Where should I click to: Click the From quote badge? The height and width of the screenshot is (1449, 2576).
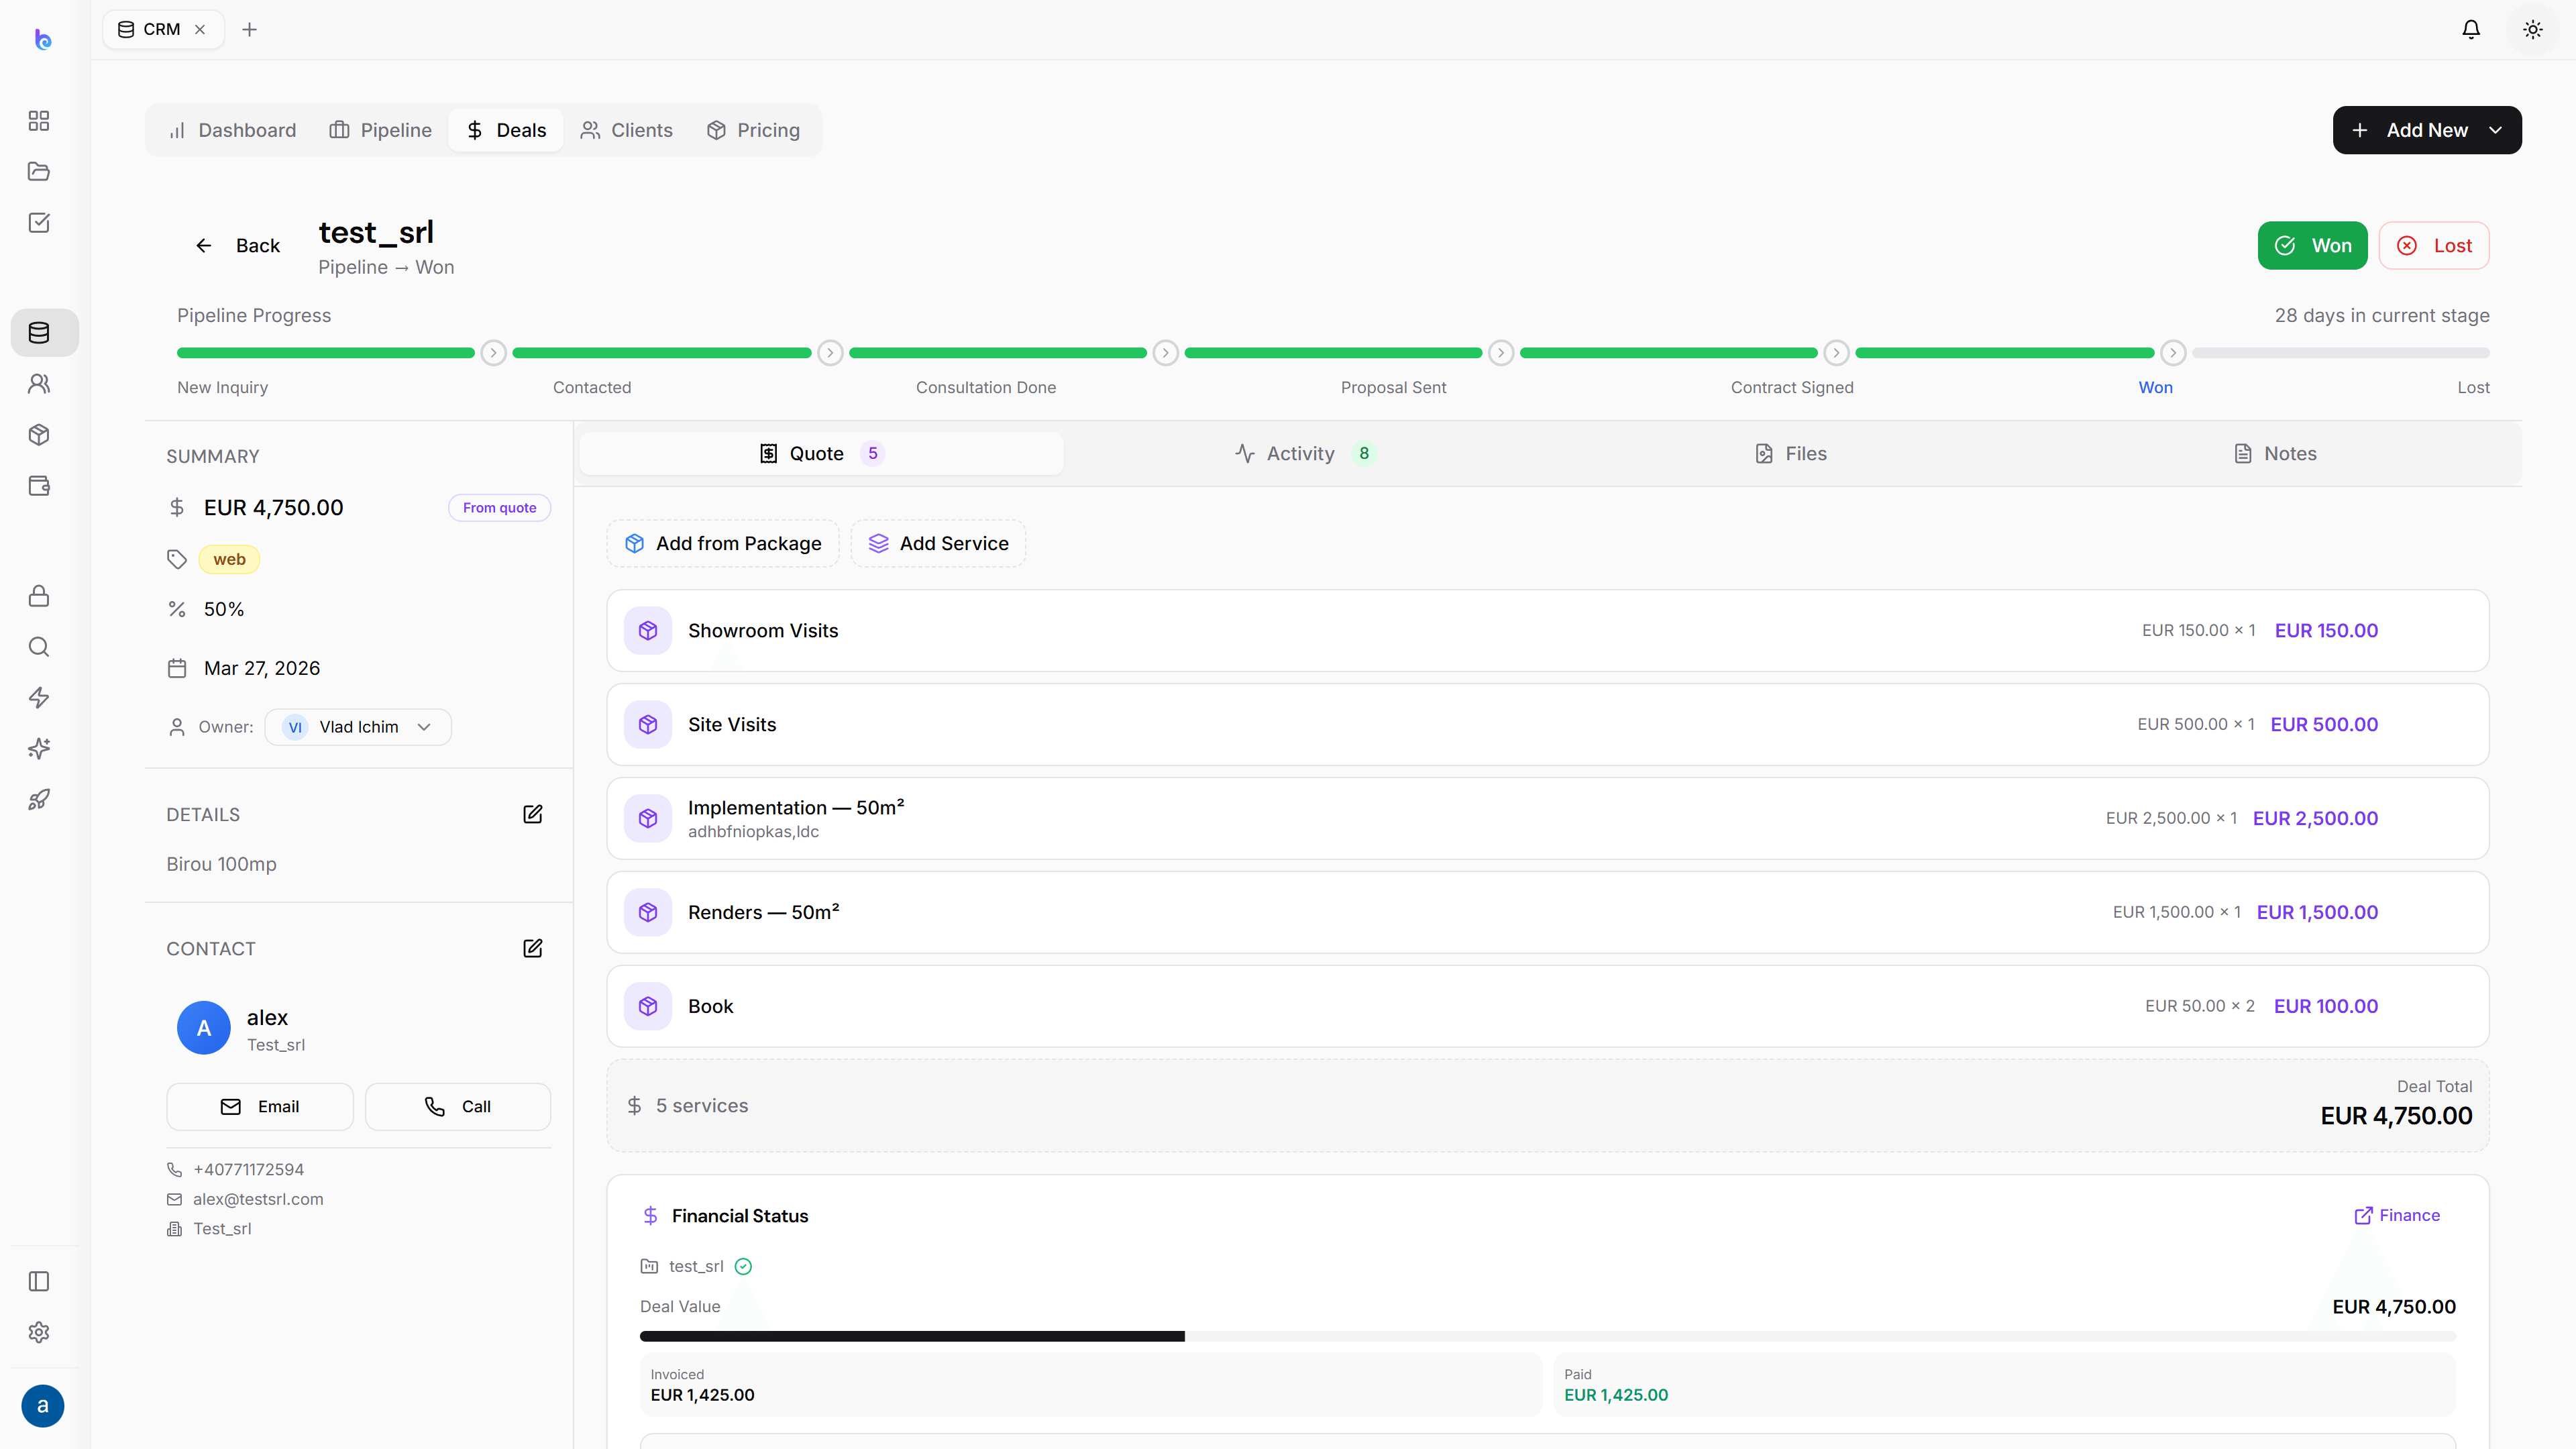499,508
